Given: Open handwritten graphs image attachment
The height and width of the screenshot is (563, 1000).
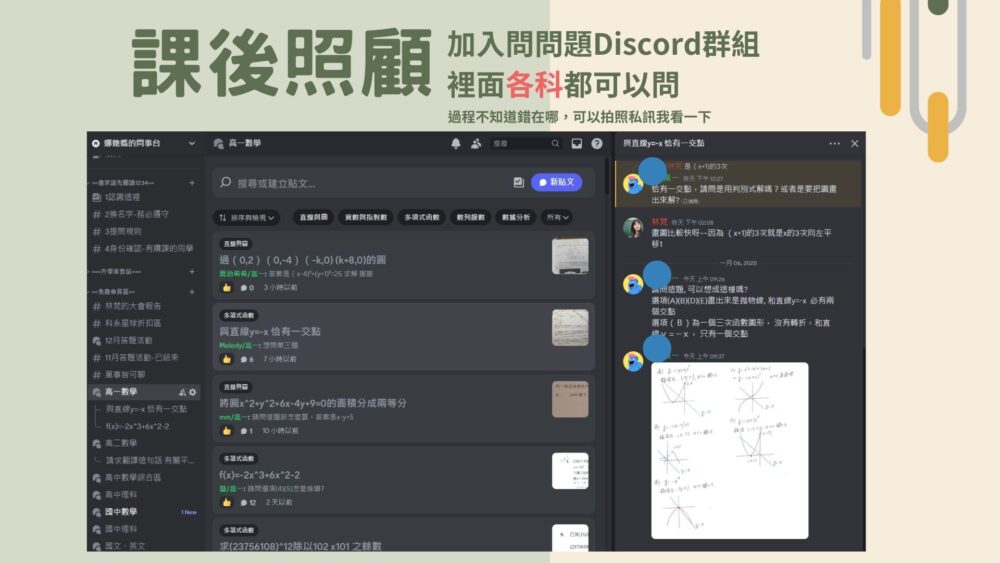Looking at the screenshot, I should coord(730,450).
